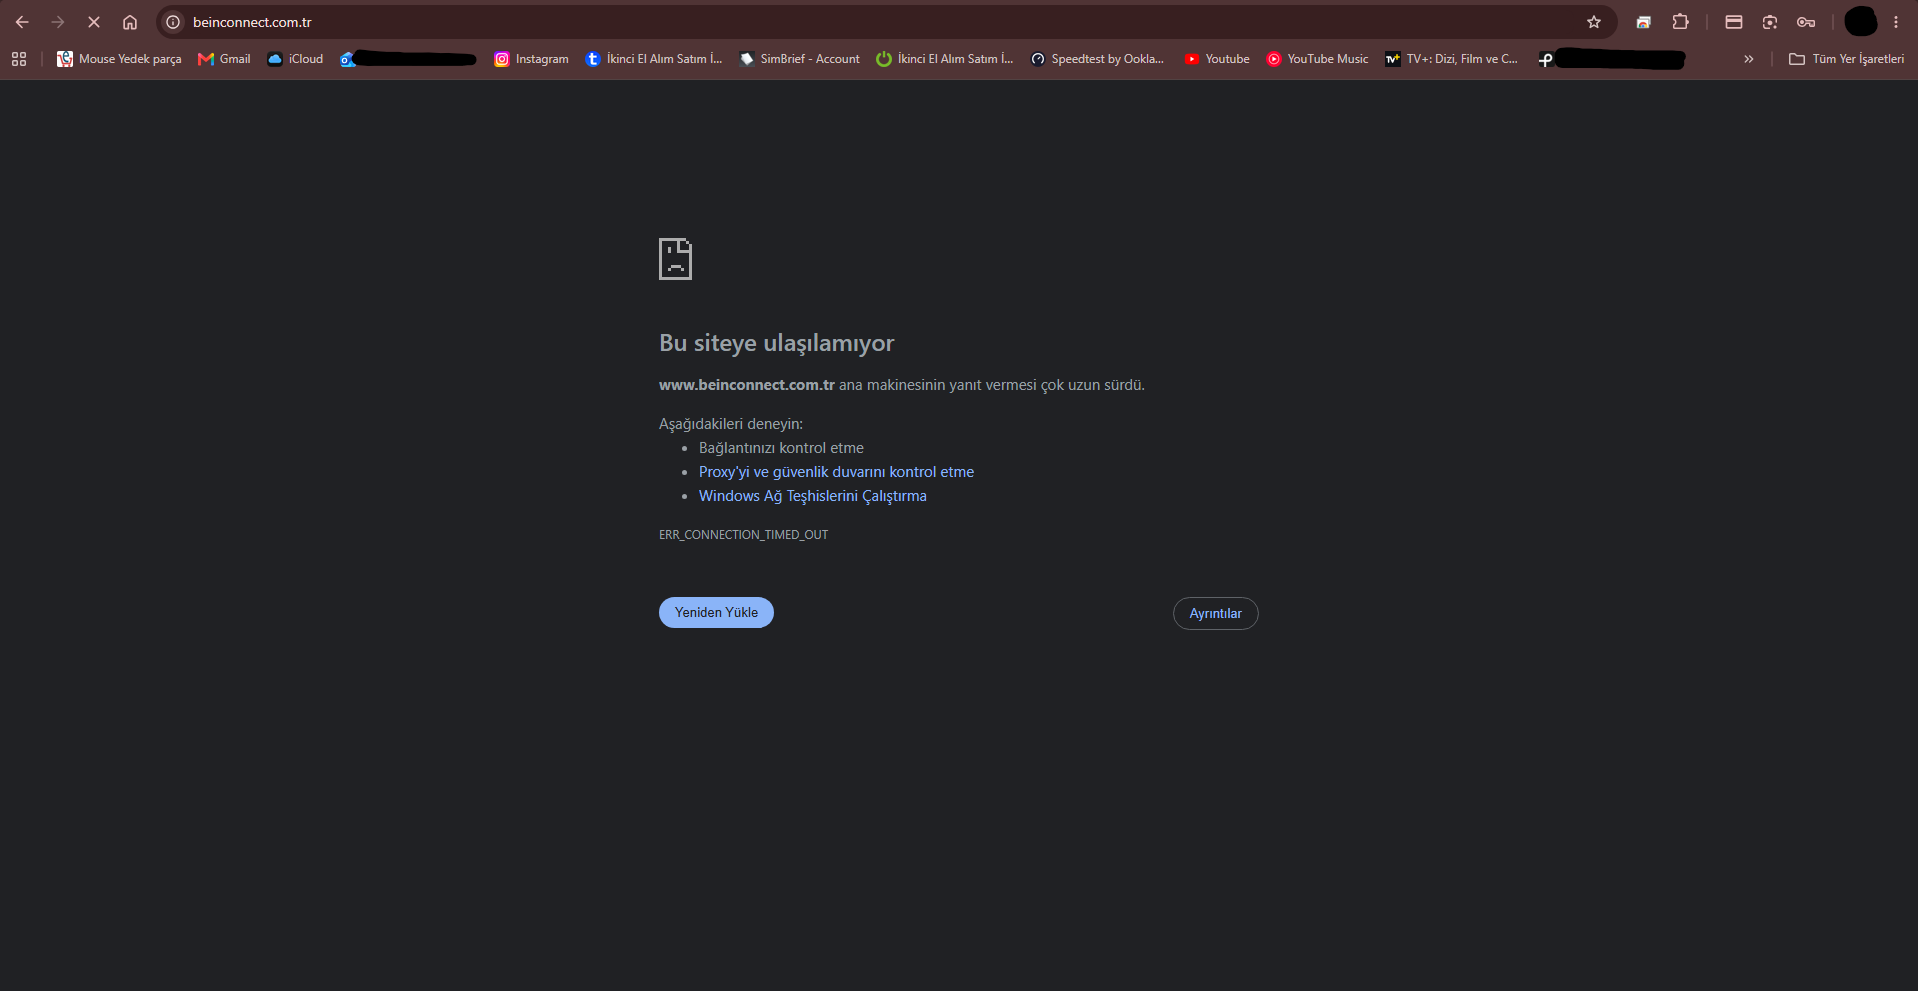Open Youtube bookmark
This screenshot has width=1918, height=991.
pos(1217,59)
